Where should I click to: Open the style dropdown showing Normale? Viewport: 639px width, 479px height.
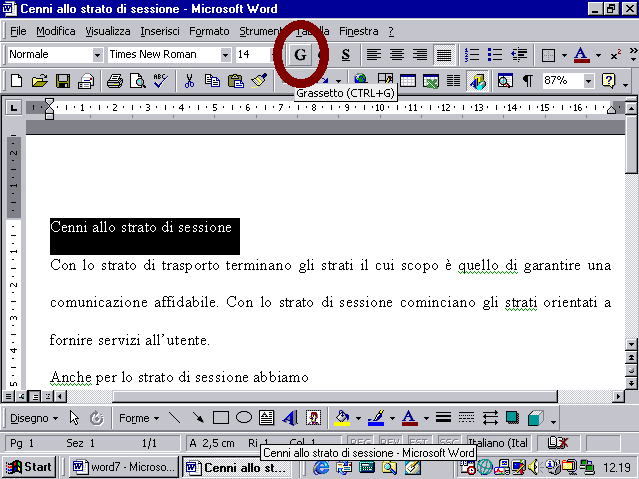97,54
